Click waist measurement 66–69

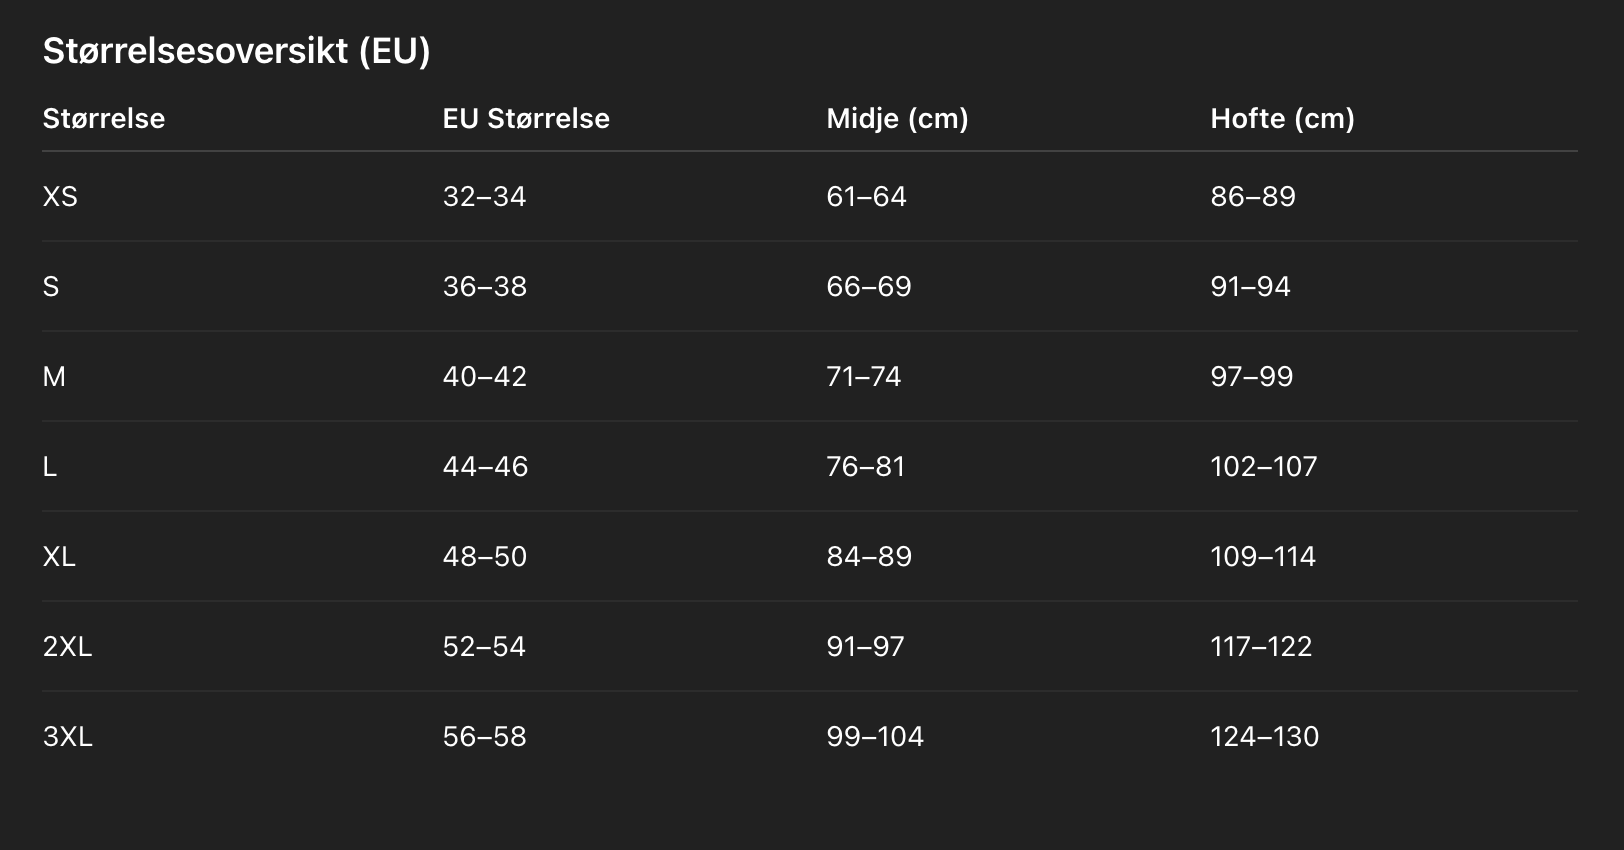(x=868, y=287)
